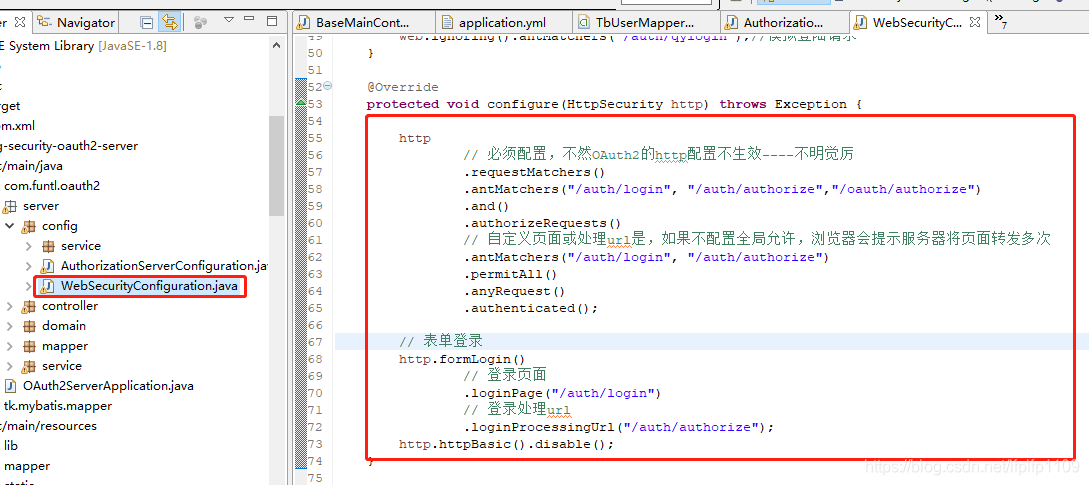The width and height of the screenshot is (1089, 485).
Task: Select the lib folder in the tree
Action: 11,445
